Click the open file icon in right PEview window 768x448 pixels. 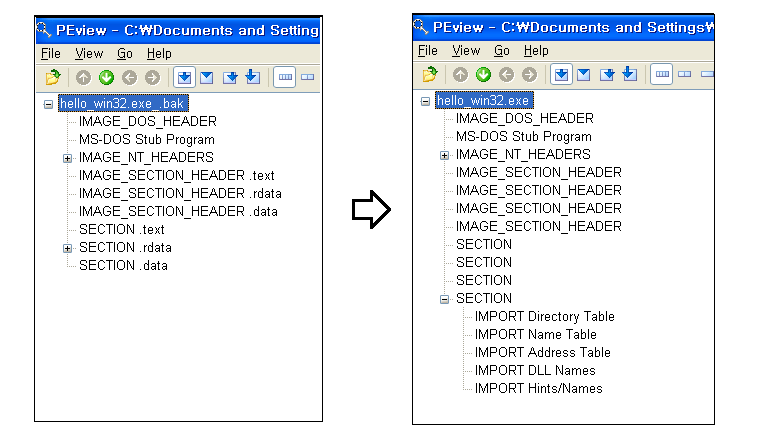point(430,74)
